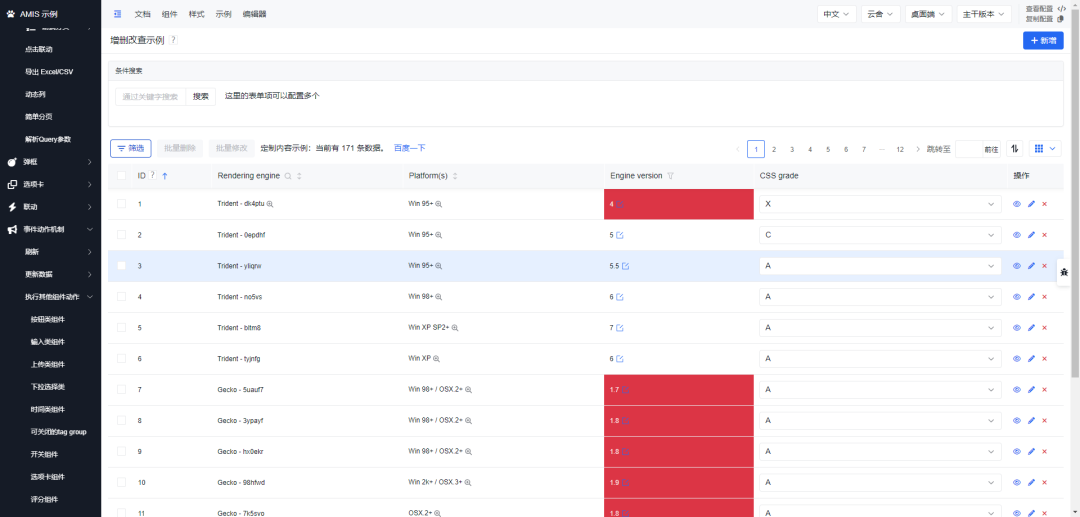Click the column sort toggle icon near pagination

[x=1015, y=149]
